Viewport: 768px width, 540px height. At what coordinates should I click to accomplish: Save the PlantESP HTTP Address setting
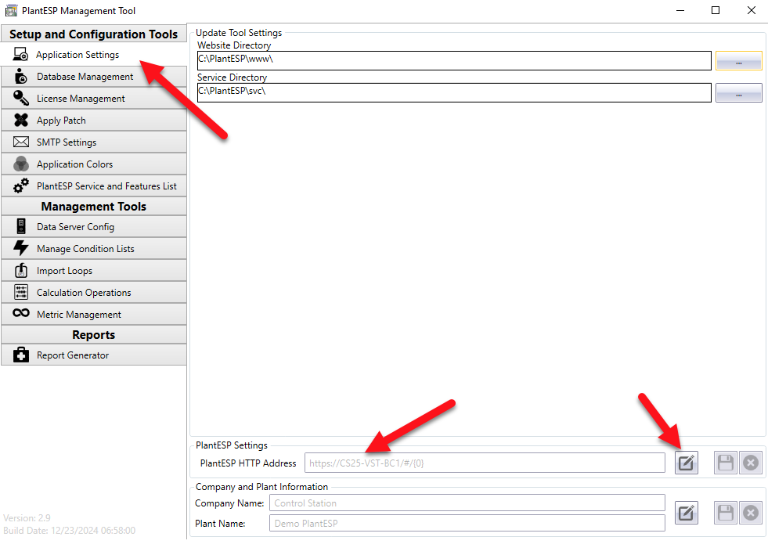725,463
